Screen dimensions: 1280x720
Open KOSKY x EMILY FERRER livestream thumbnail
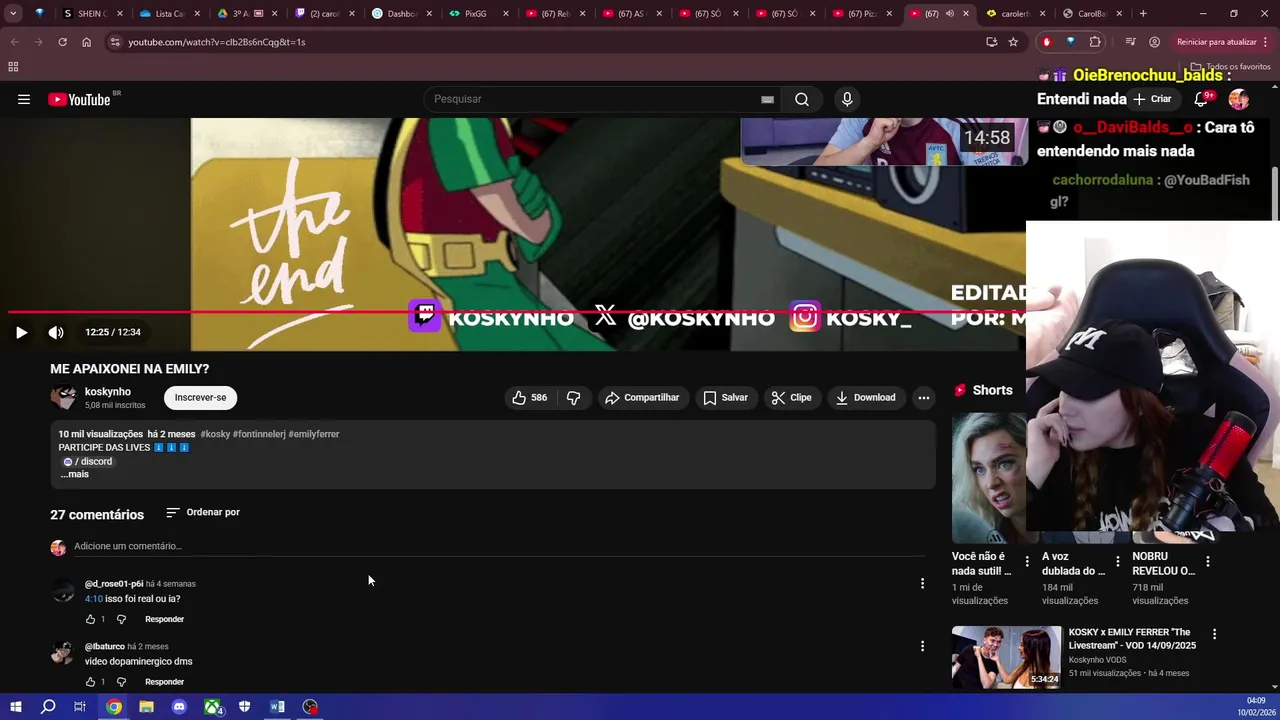point(1006,657)
